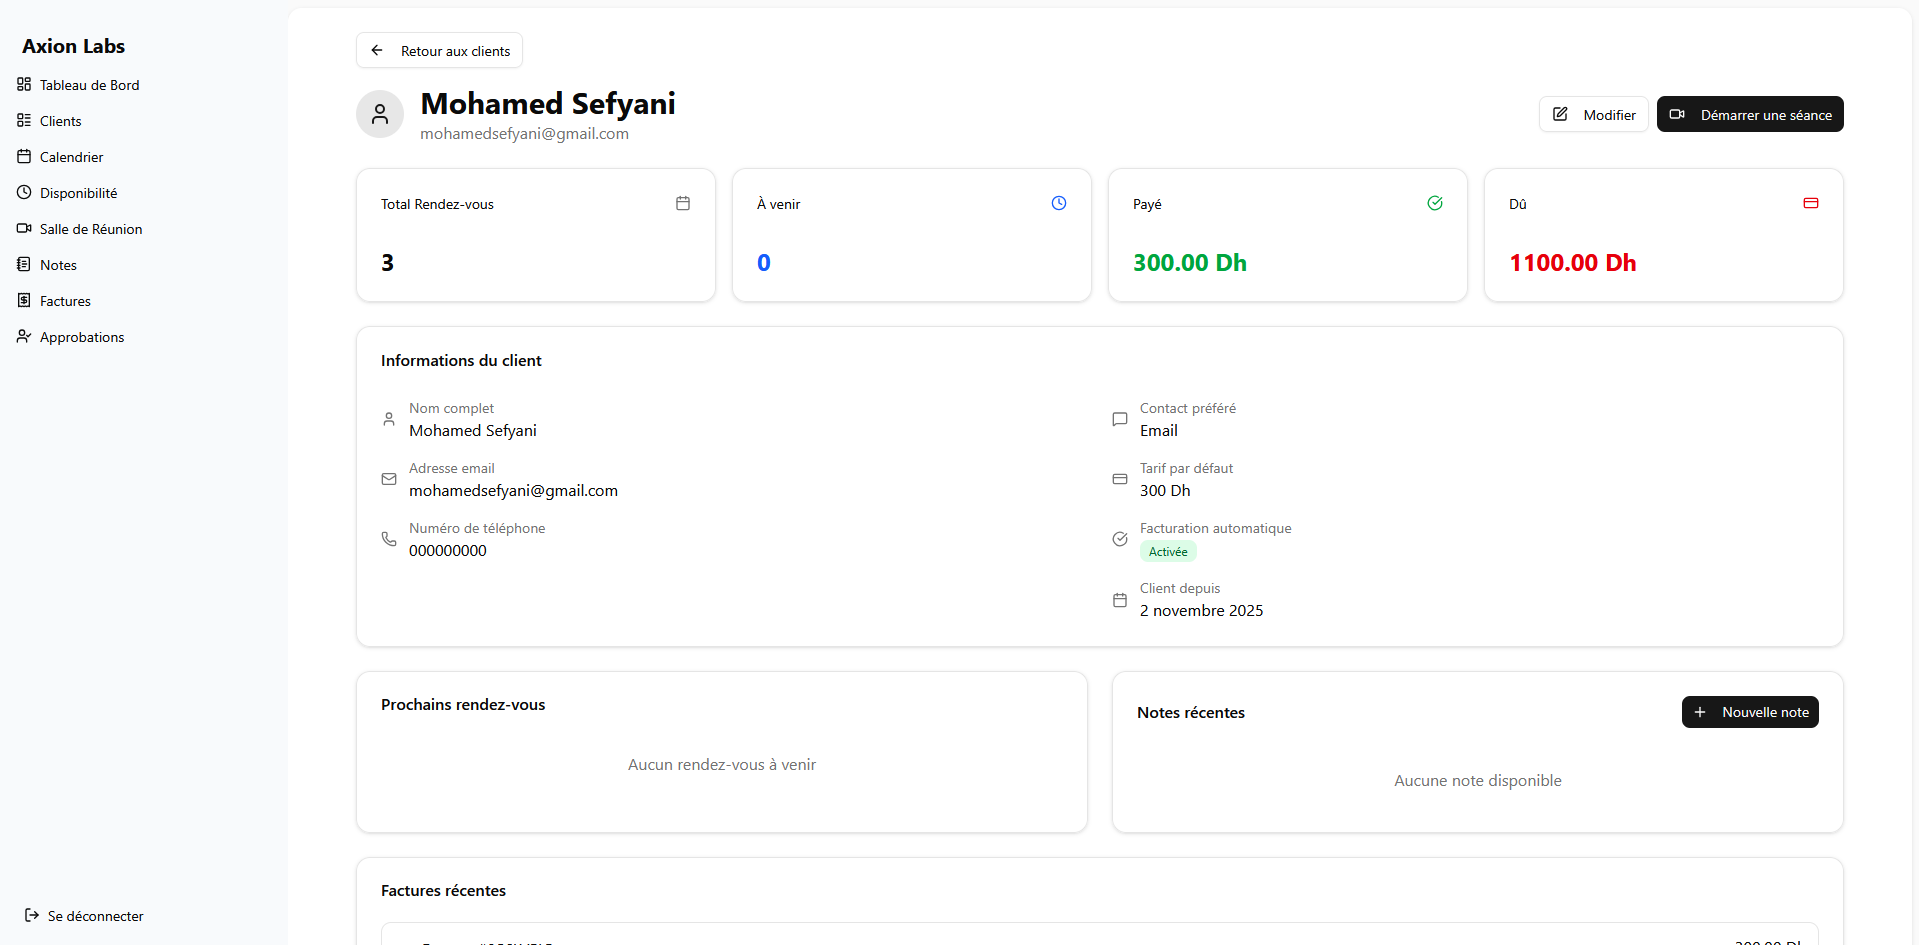
Task: Switch to Notes via the sidebar menu
Action: (x=57, y=264)
